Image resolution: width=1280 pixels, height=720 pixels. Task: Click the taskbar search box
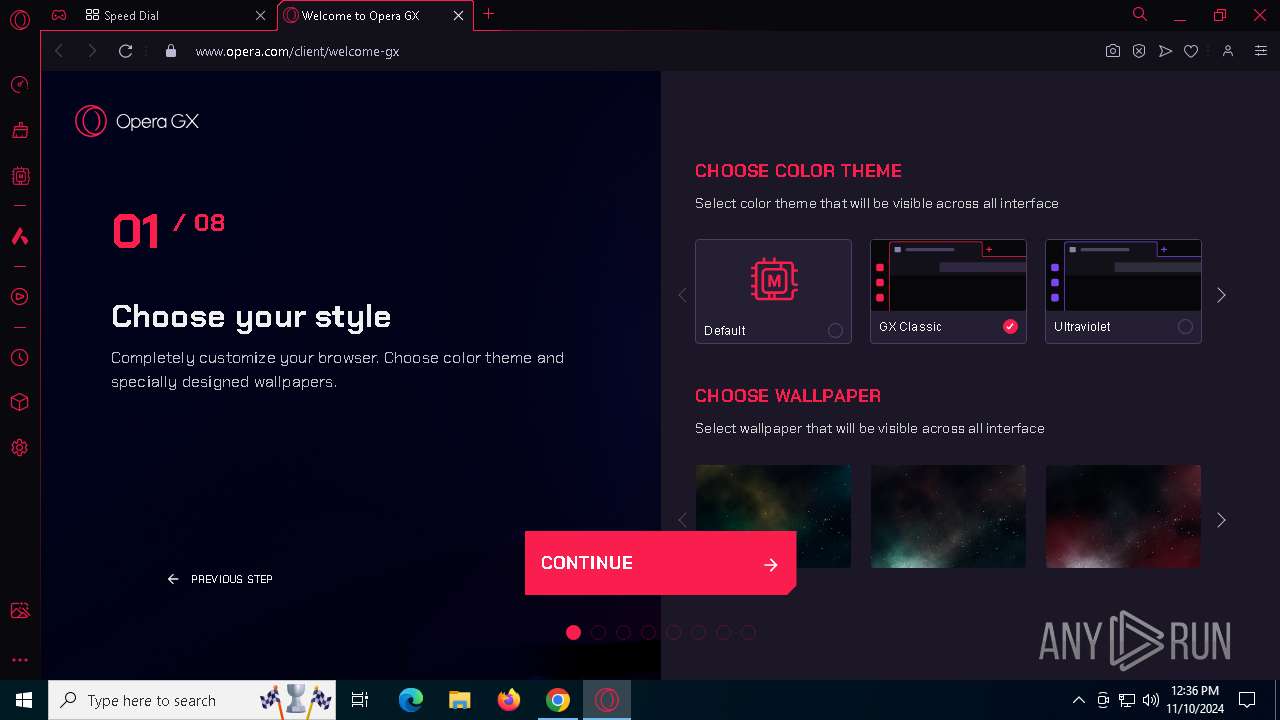tap(194, 700)
